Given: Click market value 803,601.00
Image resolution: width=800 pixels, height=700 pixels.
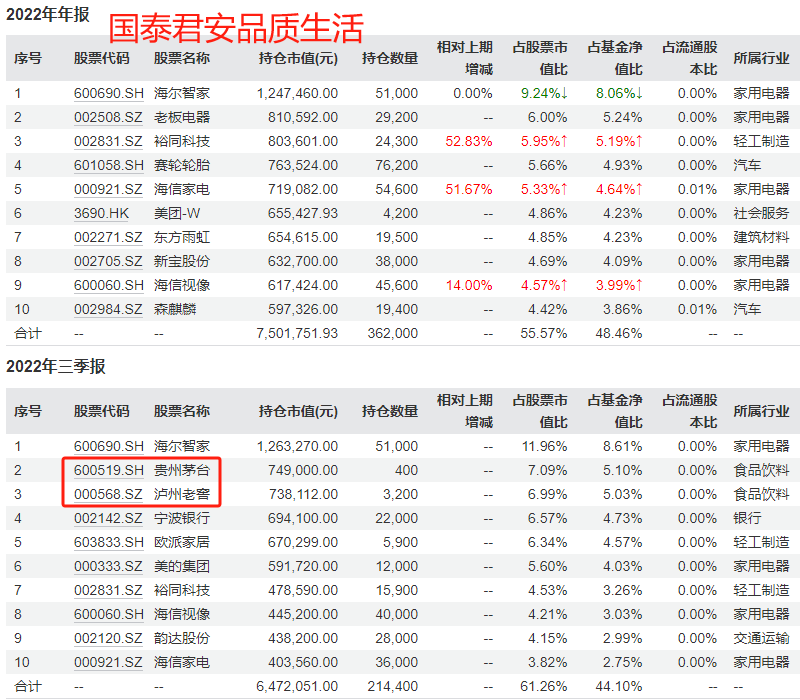Looking at the screenshot, I should (x=303, y=141).
